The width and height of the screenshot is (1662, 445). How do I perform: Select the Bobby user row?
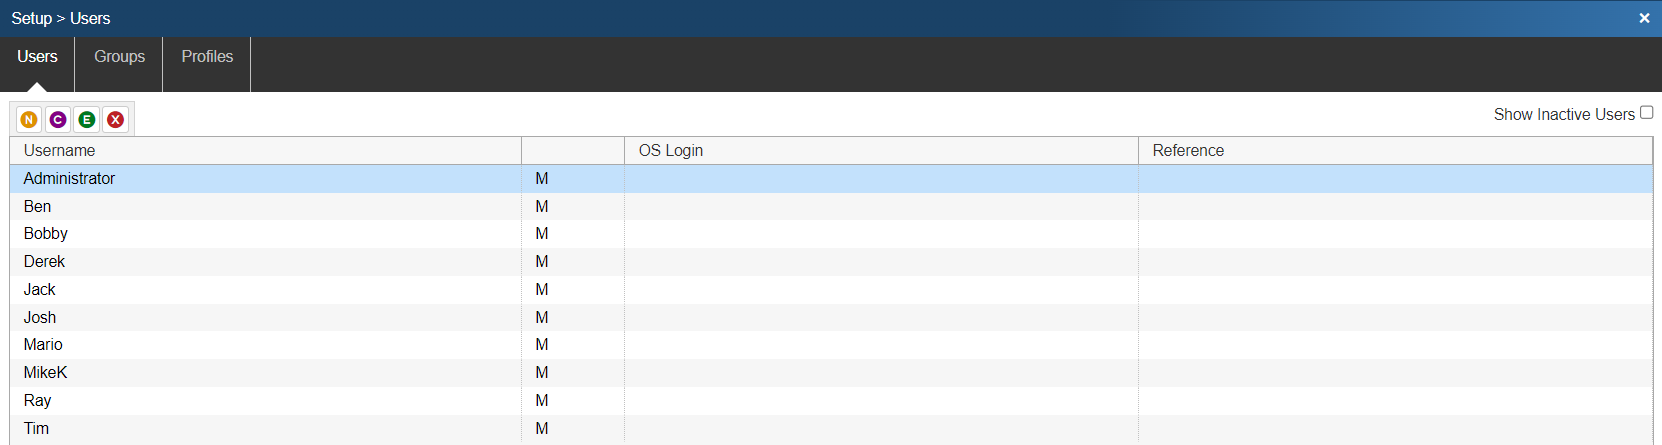click(46, 234)
